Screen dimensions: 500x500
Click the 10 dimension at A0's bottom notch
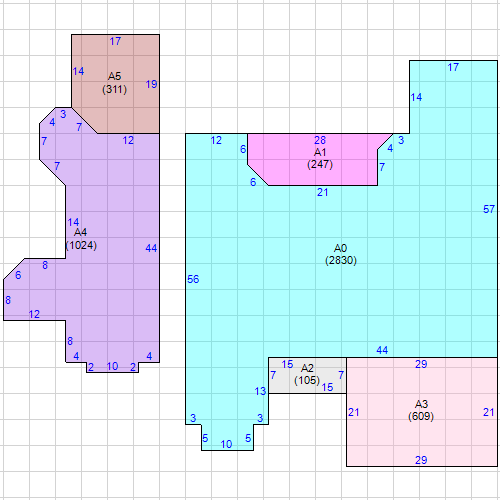pos(226,444)
